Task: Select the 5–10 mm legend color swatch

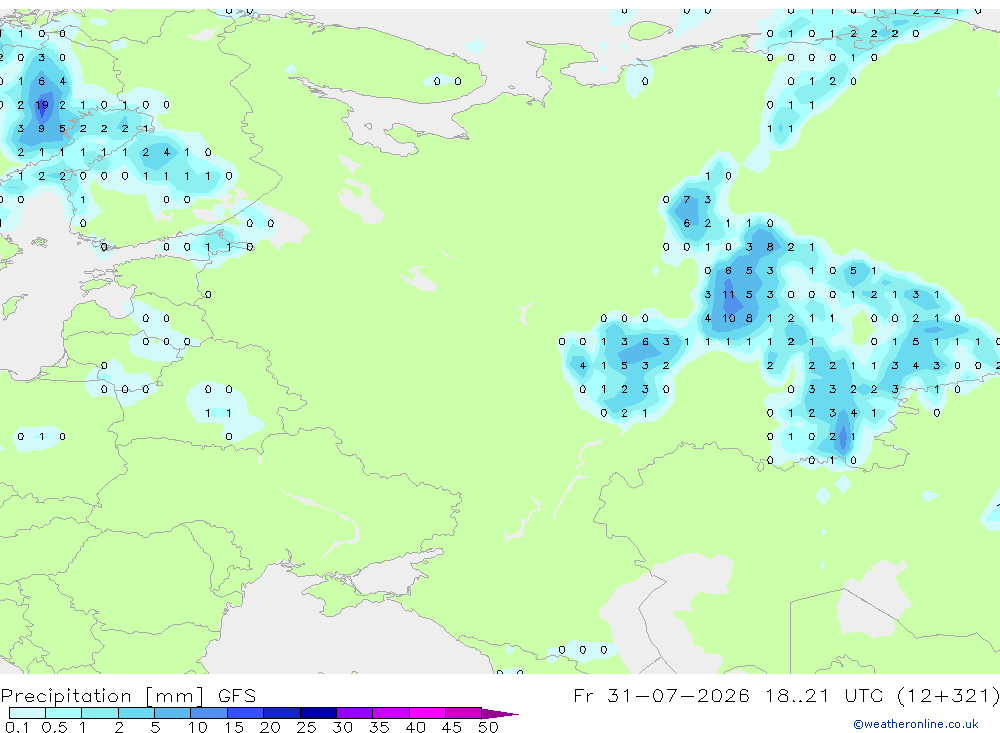Action: [172, 713]
